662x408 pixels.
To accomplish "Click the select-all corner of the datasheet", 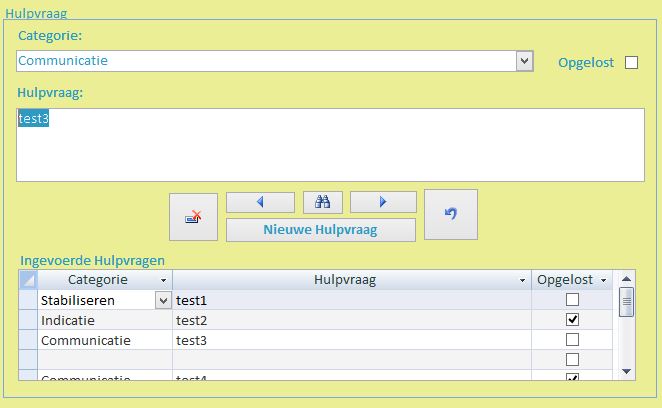I will (28, 280).
